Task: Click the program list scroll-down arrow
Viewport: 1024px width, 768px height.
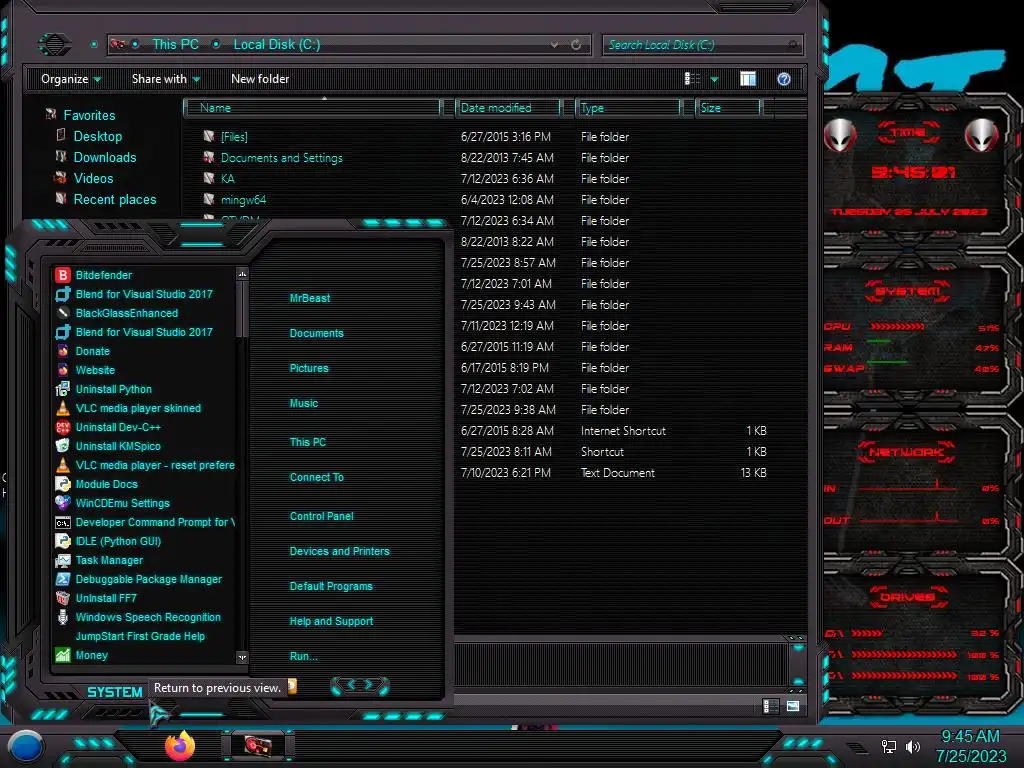Action: point(242,658)
